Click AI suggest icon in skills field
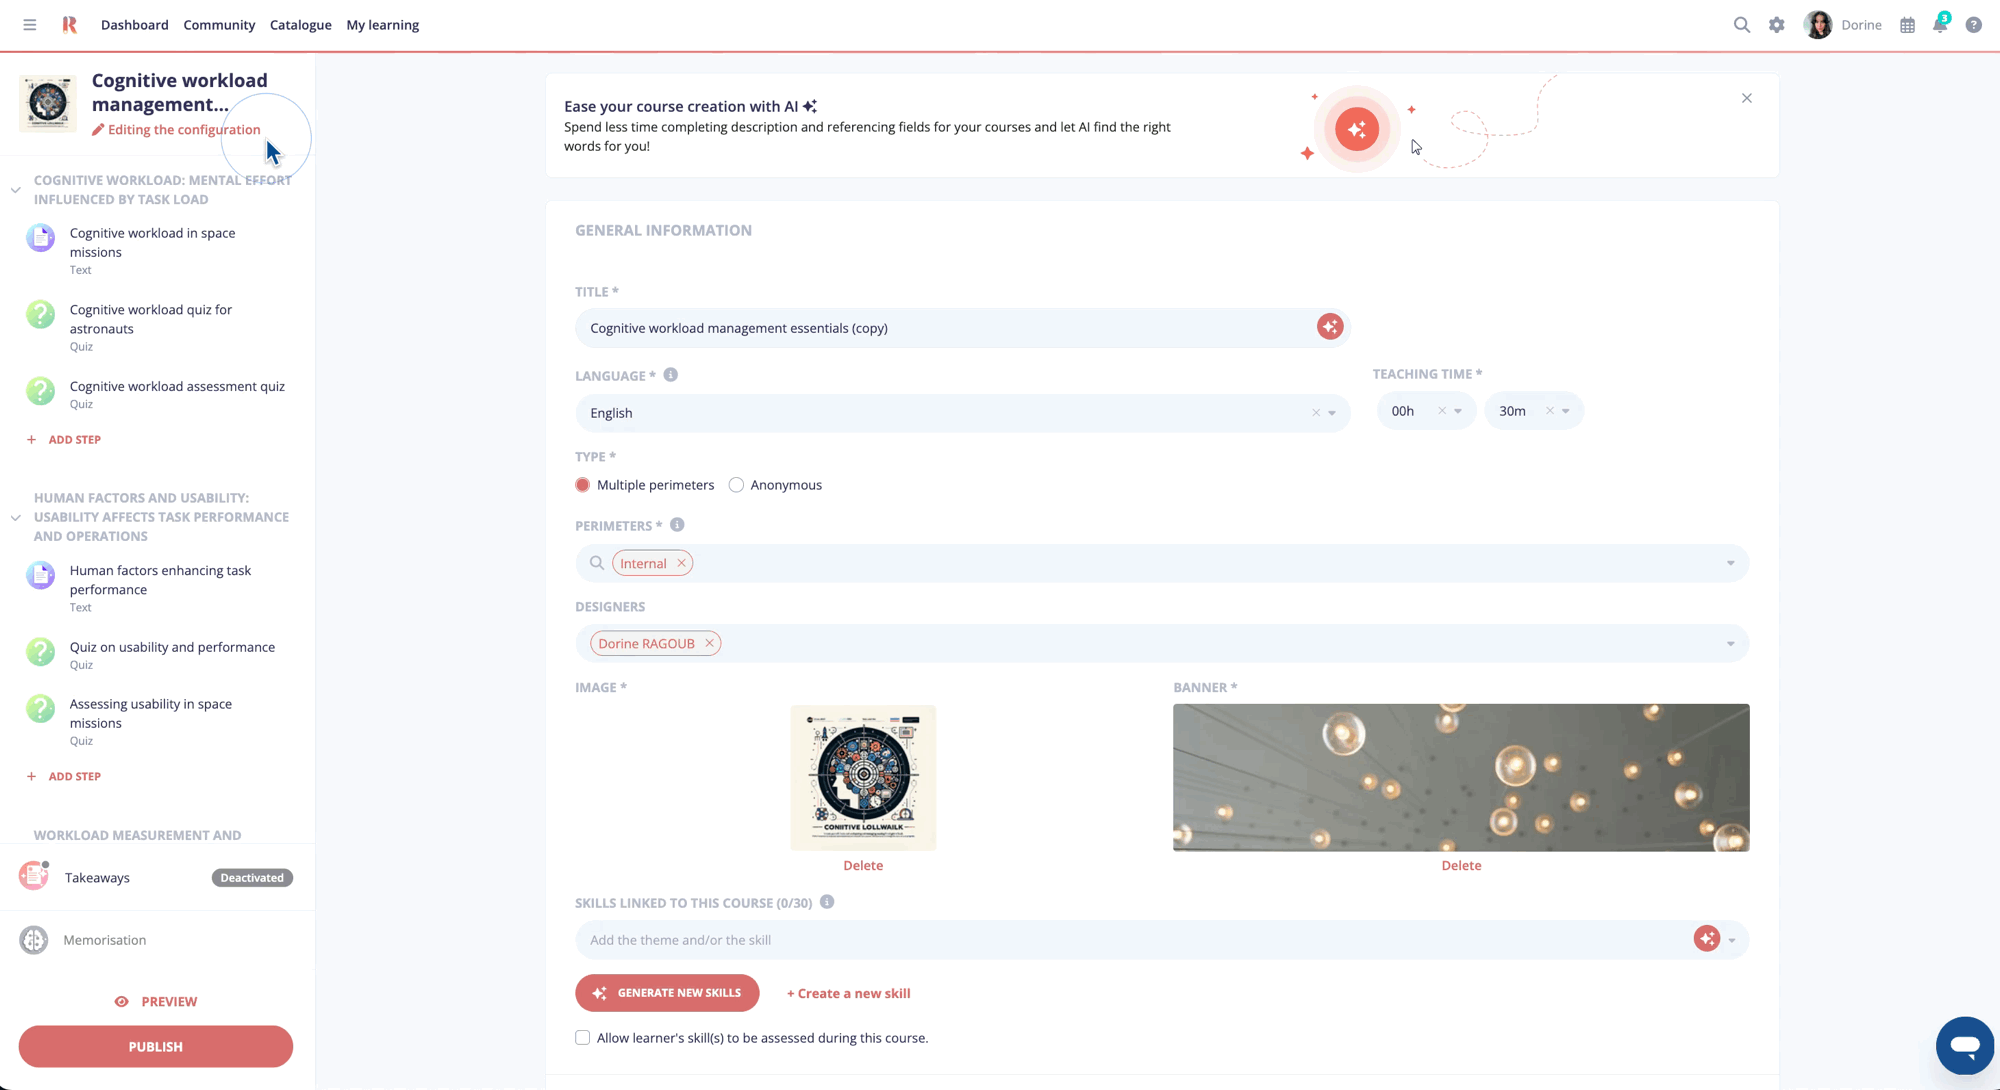This screenshot has height=1090, width=2000. point(1706,939)
